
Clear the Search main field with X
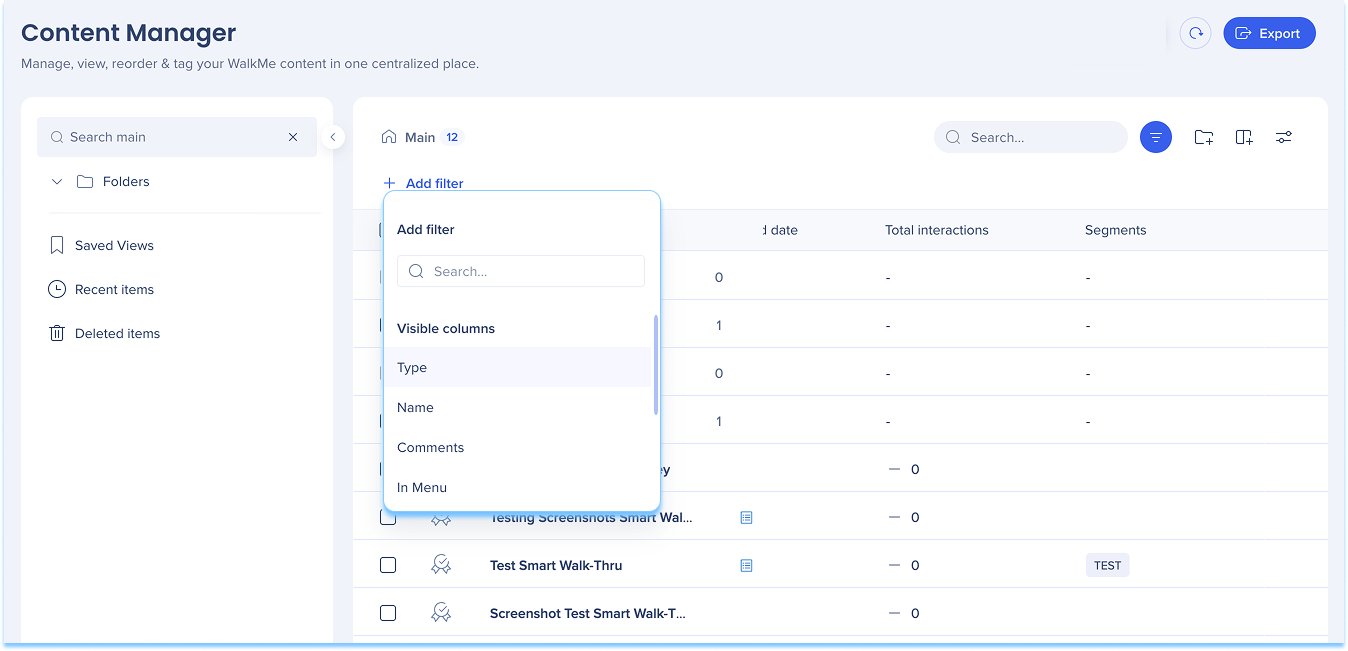293,137
